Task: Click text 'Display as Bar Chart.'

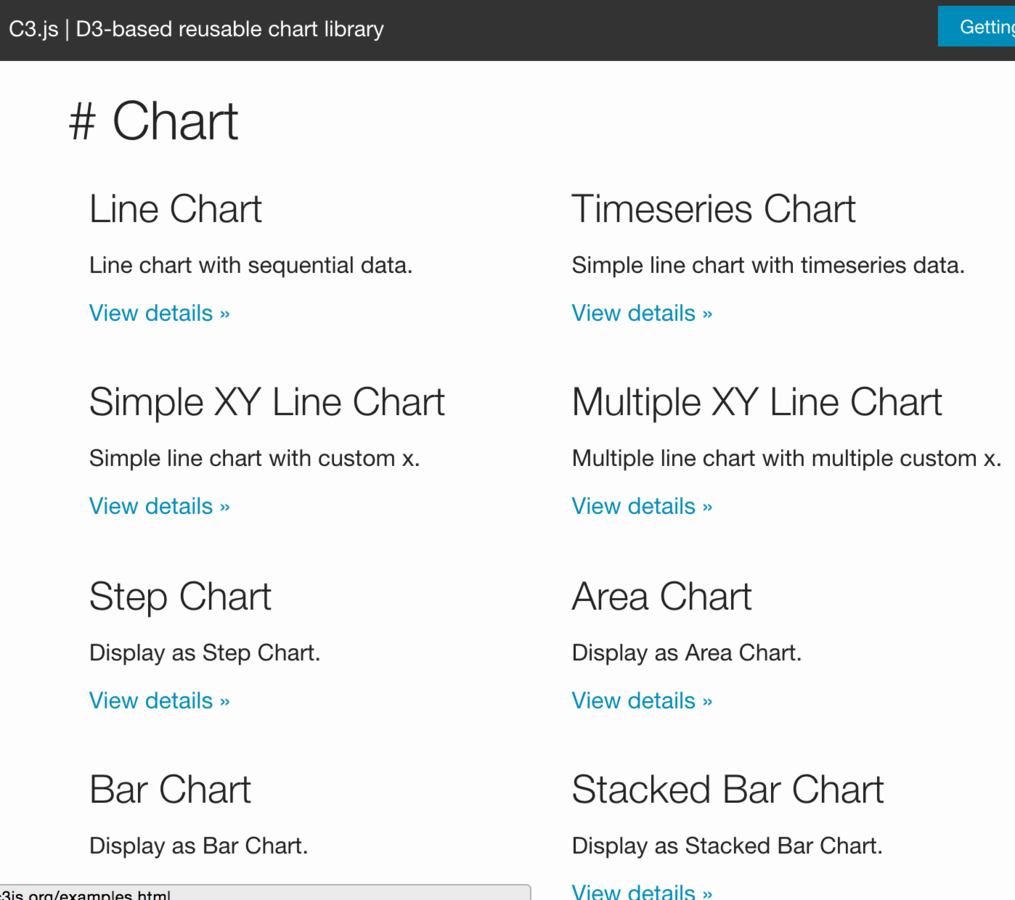Action: 198,846
